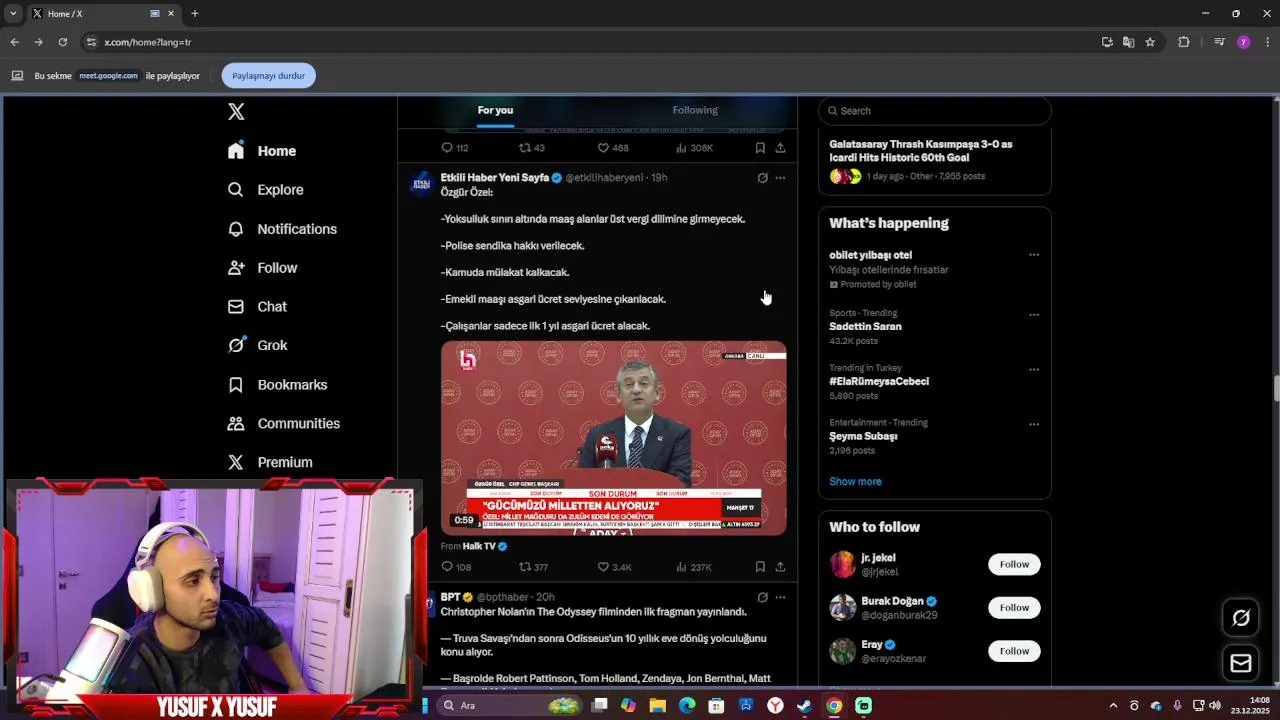The width and height of the screenshot is (1280, 720).
Task: Open Yandex browser from the taskbar
Action: [x=775, y=705]
